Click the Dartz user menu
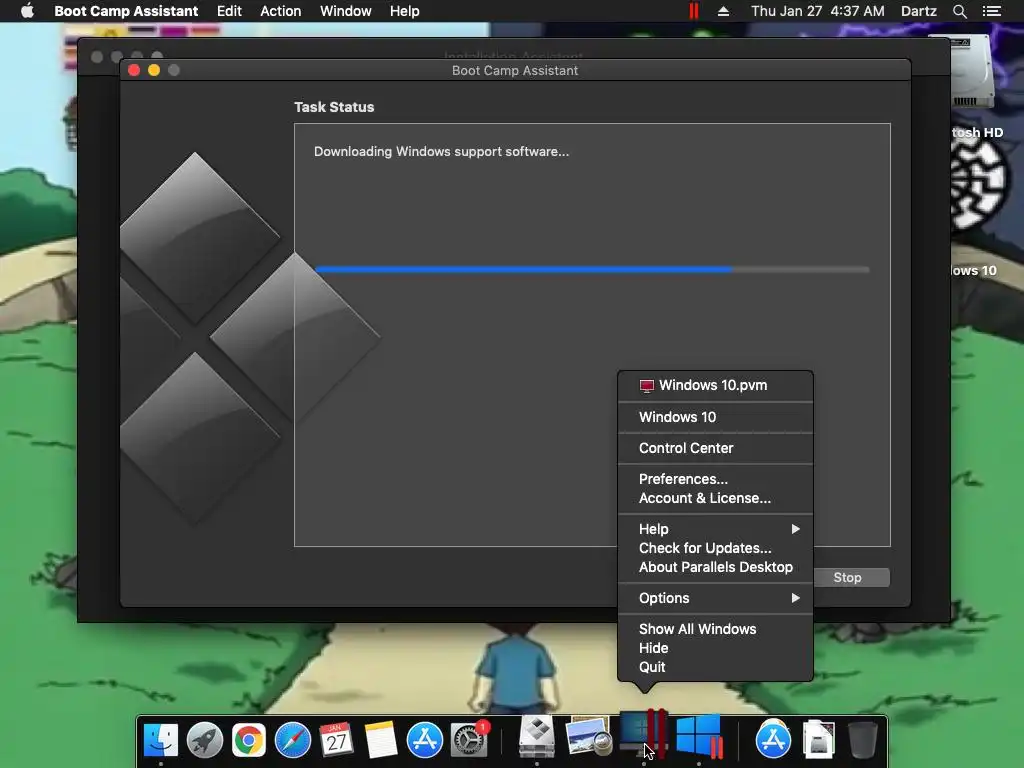The image size is (1024, 768). tap(918, 11)
